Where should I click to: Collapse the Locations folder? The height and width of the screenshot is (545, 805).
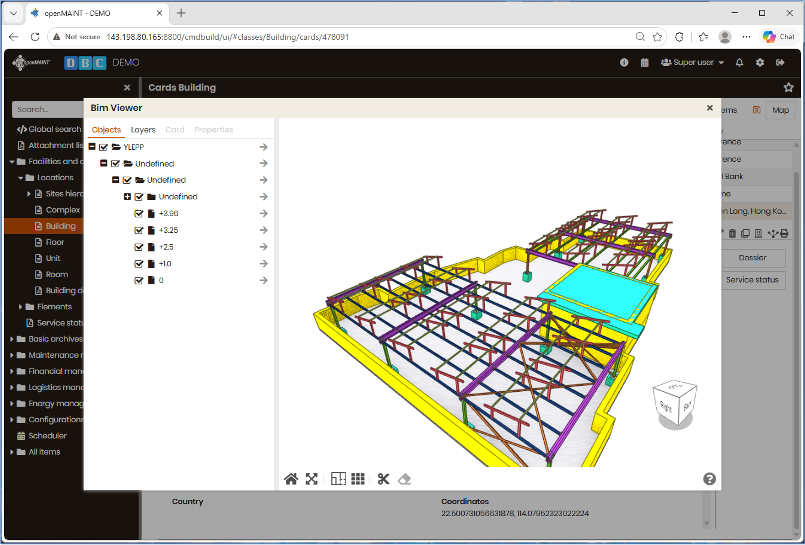coord(21,178)
